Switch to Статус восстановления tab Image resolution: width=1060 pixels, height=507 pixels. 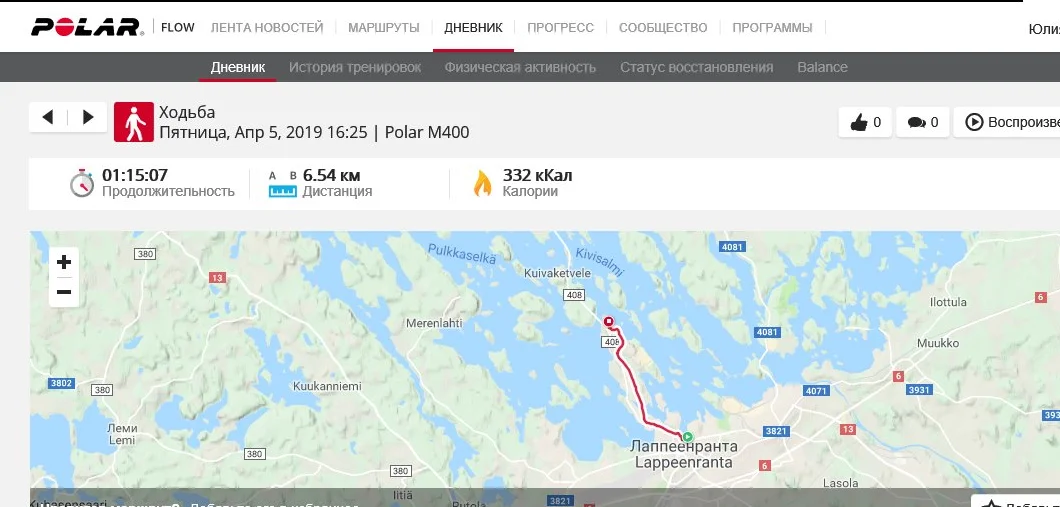click(x=696, y=67)
